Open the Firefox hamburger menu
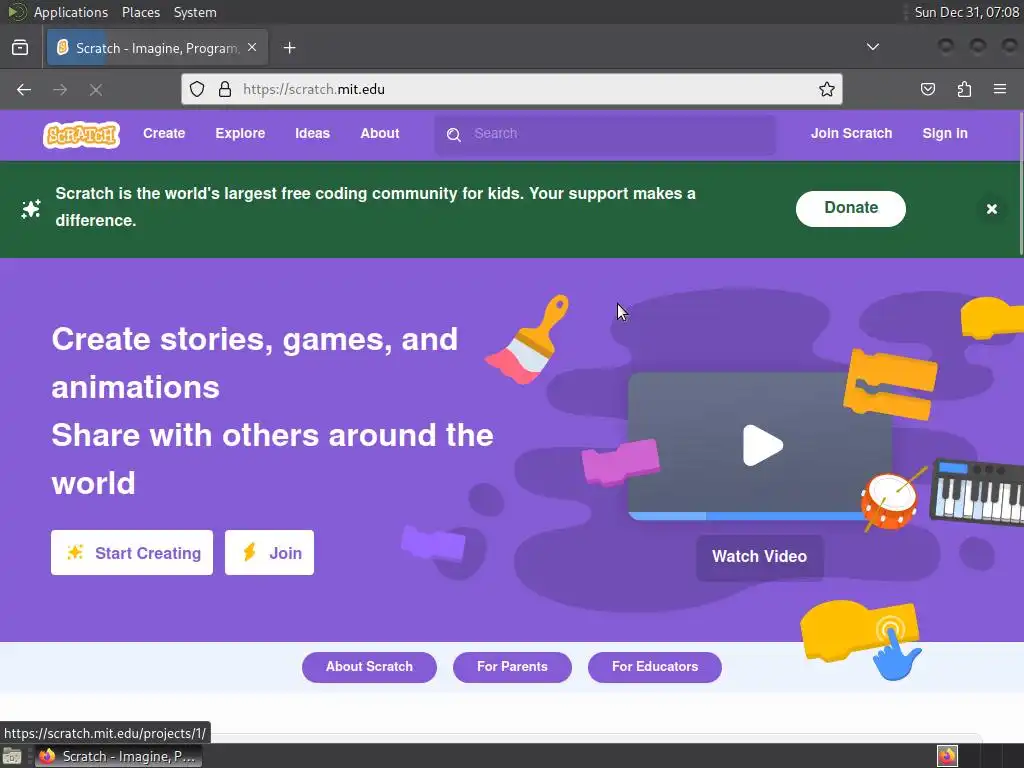Image resolution: width=1024 pixels, height=768 pixels. 1000,89
